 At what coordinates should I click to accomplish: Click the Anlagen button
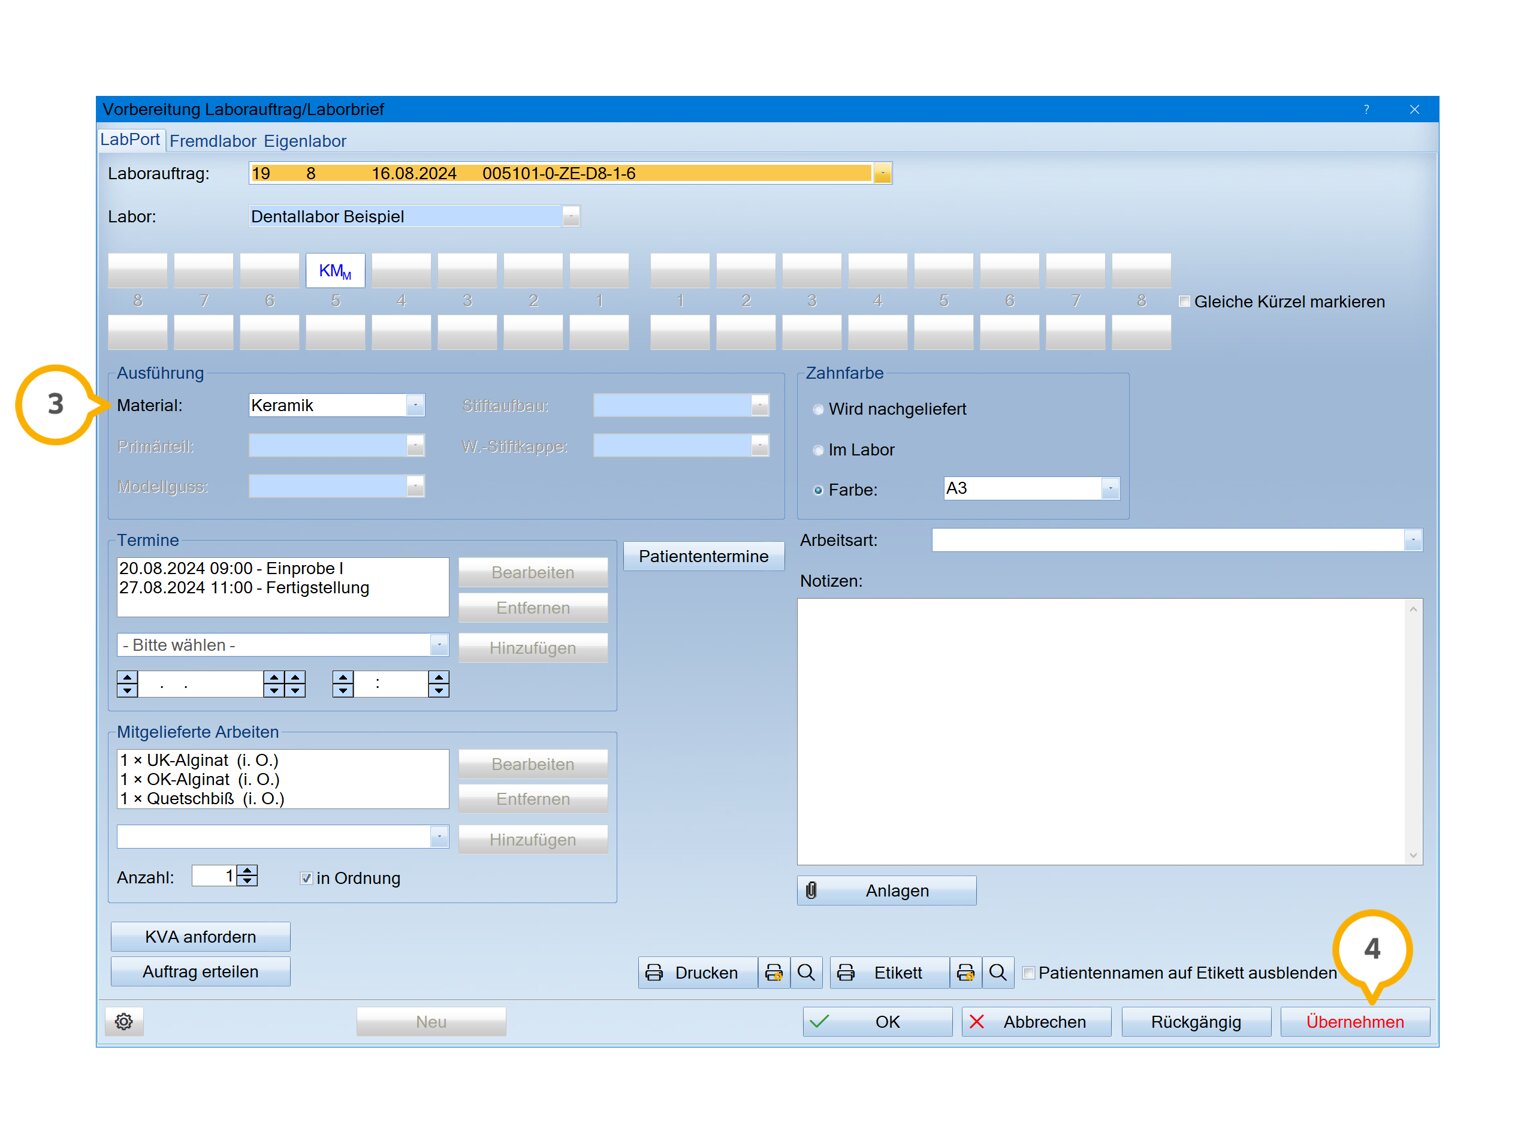[x=886, y=890]
